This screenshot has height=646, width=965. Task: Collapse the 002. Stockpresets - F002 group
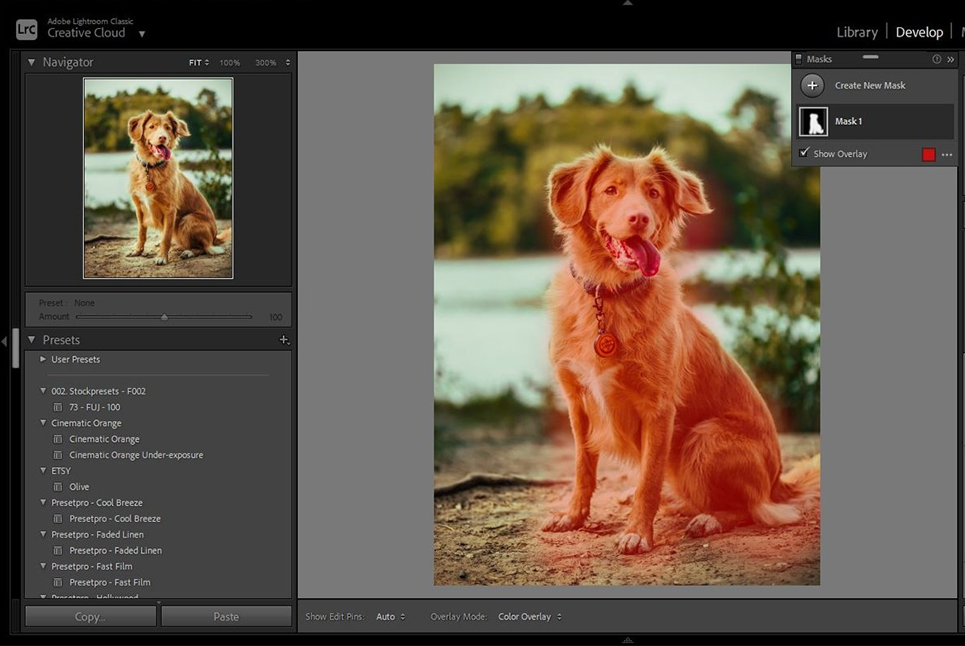pyautogui.click(x=42, y=391)
